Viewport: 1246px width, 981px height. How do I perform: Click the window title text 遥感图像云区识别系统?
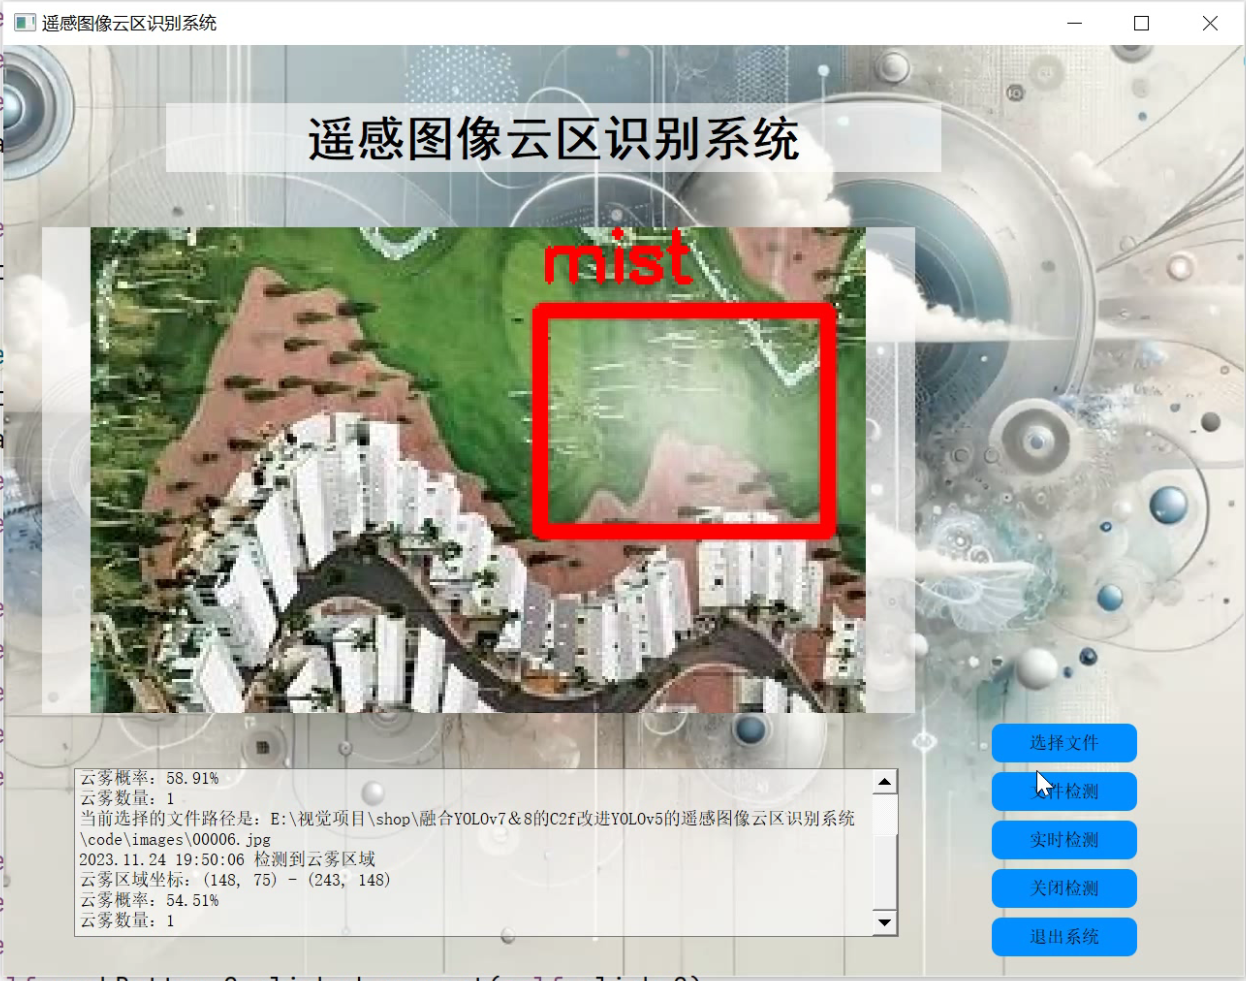tap(129, 23)
